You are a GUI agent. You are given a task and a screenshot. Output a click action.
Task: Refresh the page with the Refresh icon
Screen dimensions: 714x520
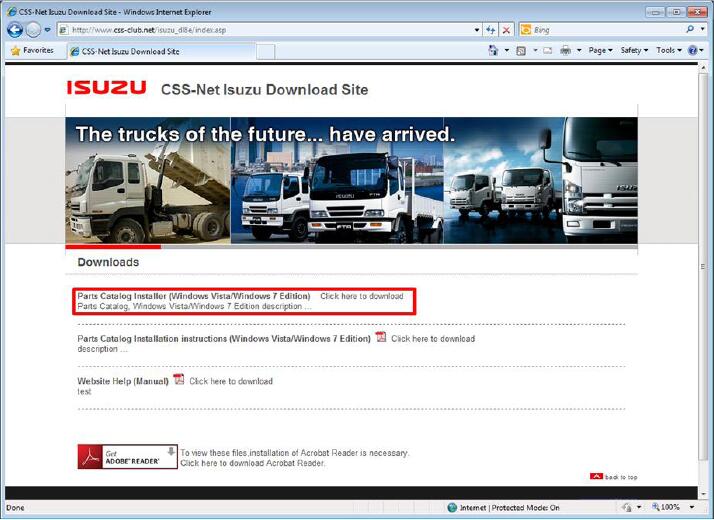click(490, 30)
